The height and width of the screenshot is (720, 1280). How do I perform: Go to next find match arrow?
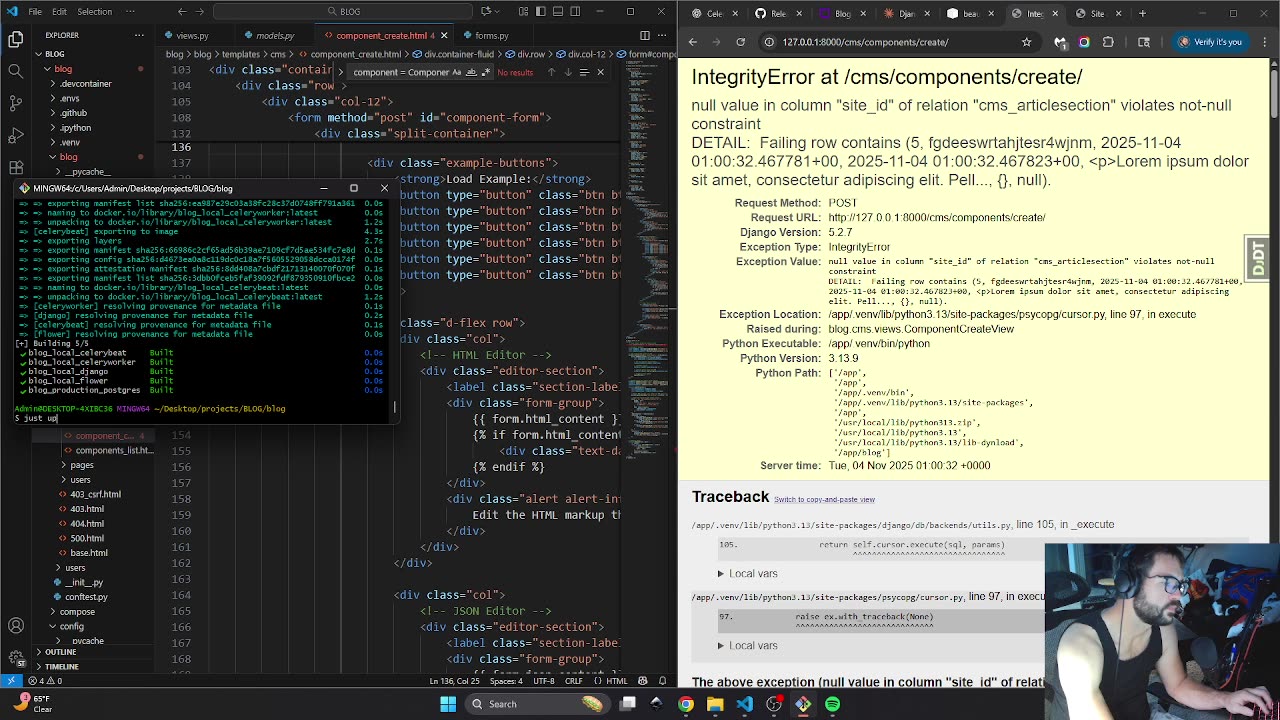567,72
